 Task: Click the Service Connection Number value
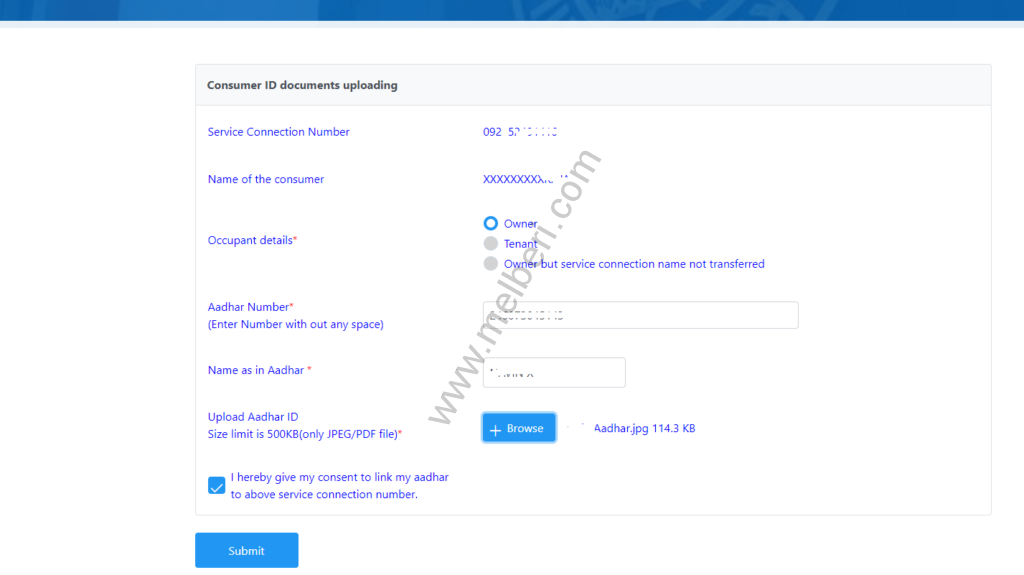point(520,132)
